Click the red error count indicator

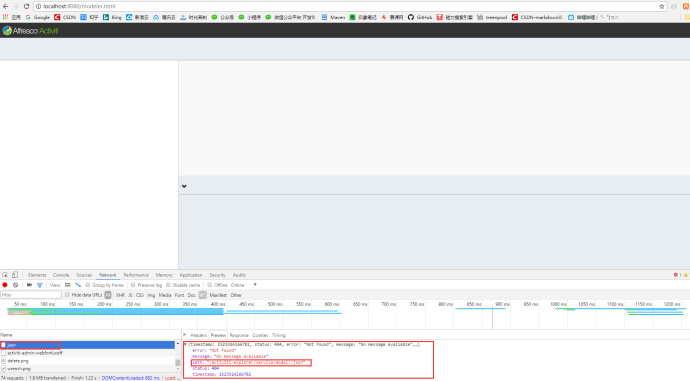pyautogui.click(x=677, y=275)
